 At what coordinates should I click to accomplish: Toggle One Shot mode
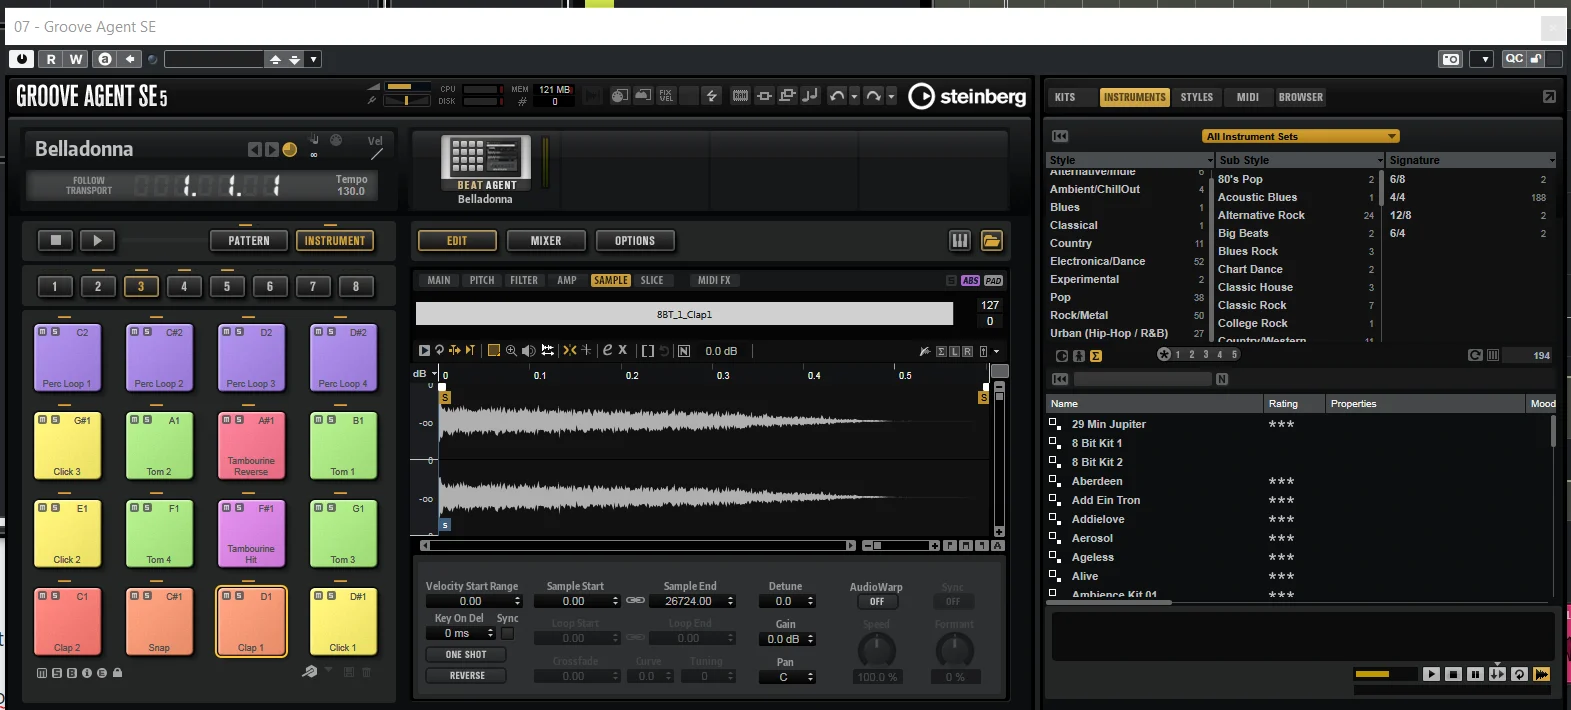[466, 655]
